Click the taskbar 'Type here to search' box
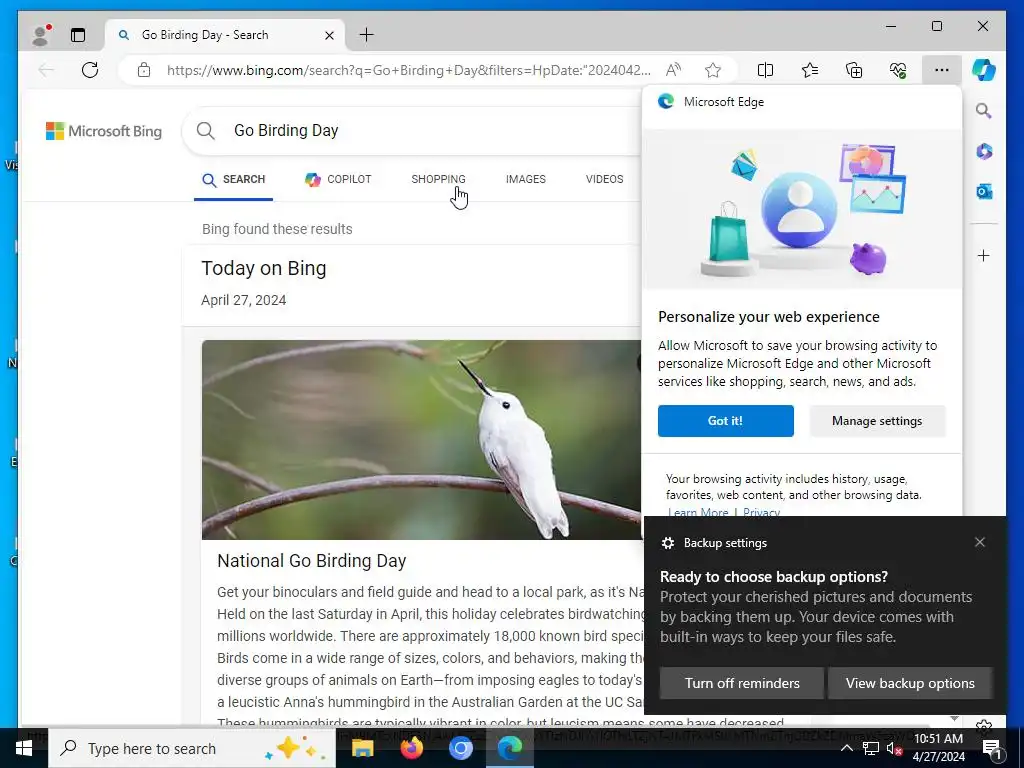The image size is (1024, 768). click(192, 748)
